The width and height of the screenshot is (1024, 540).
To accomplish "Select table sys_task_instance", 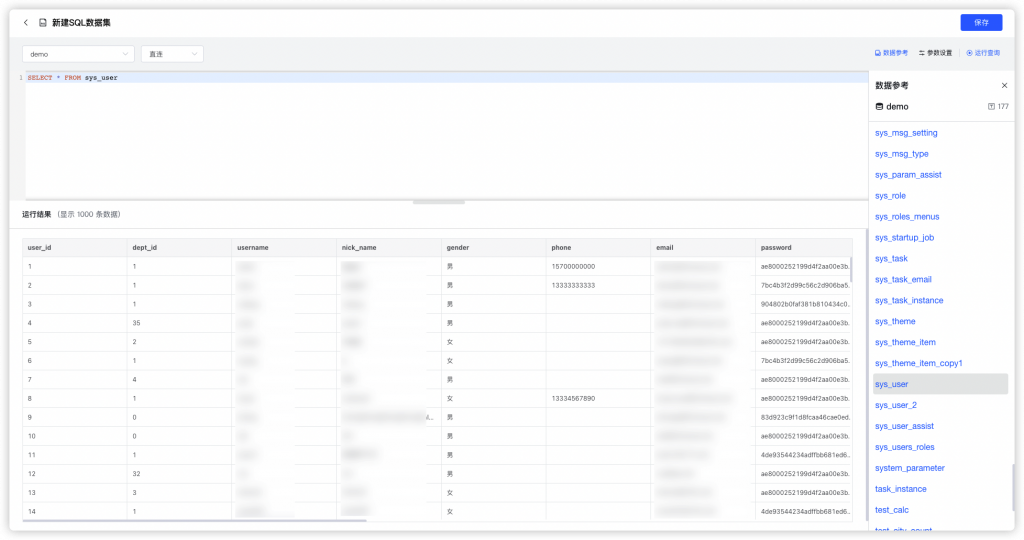I will pyautogui.click(x=908, y=300).
